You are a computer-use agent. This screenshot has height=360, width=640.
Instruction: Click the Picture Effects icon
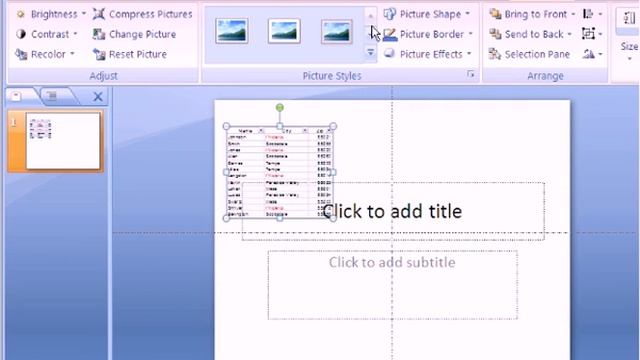[389, 53]
